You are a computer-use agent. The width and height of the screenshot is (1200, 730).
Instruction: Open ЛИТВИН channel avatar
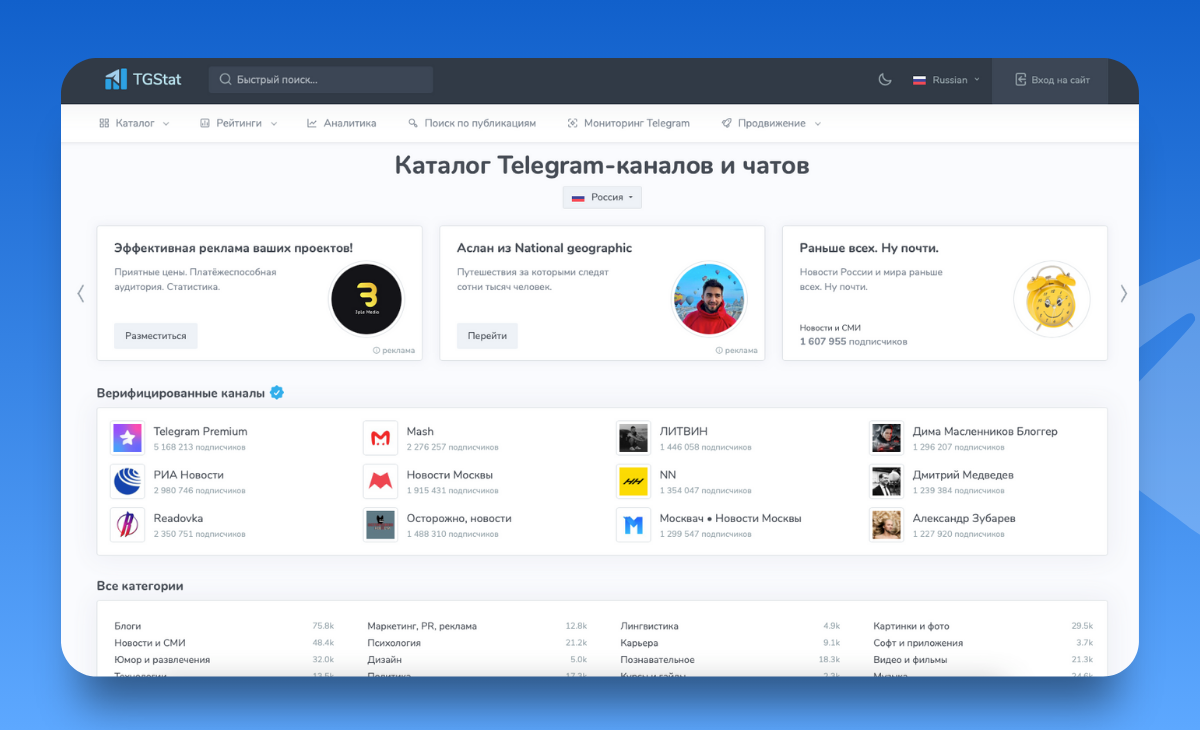[x=634, y=438]
